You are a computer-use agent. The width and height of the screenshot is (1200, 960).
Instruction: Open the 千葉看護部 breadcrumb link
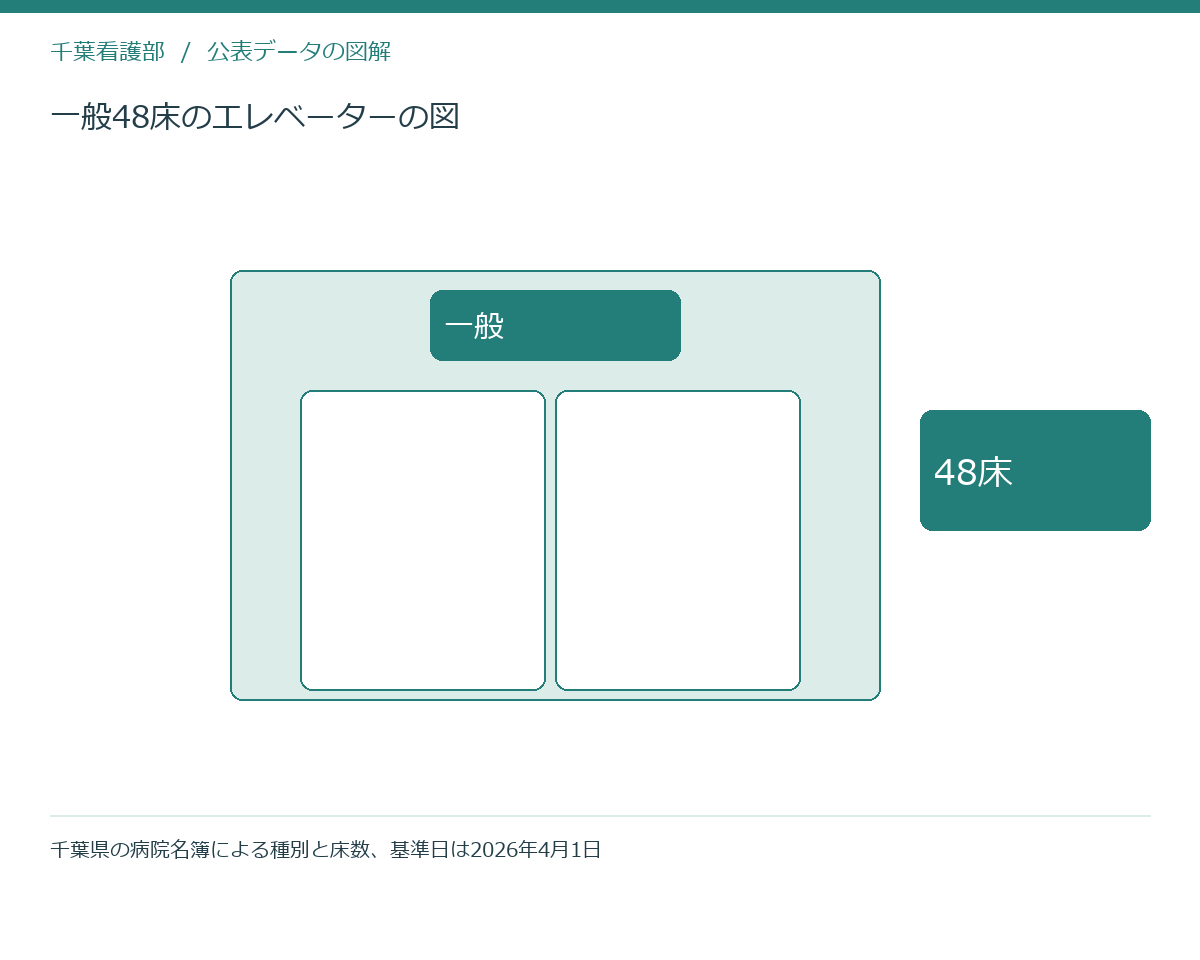[107, 51]
